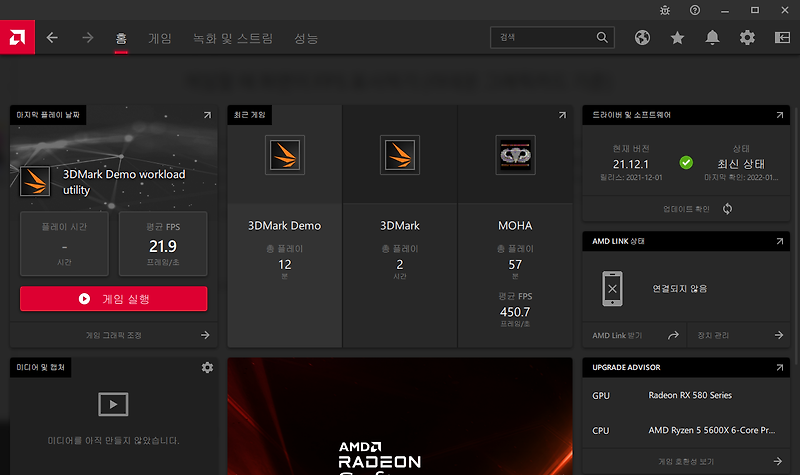Toggle the sidebar panel icon

[782, 37]
